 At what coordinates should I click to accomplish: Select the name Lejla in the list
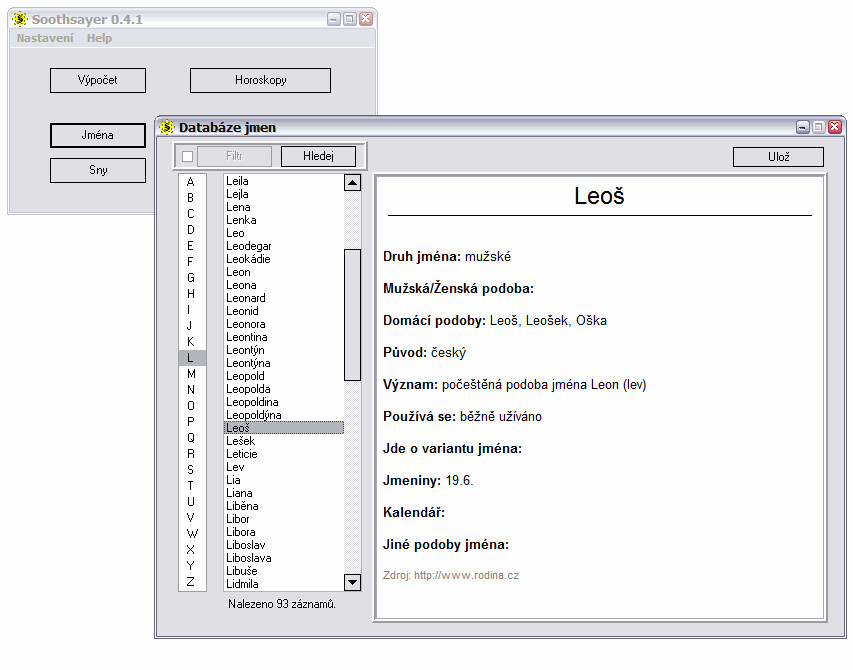[284, 194]
